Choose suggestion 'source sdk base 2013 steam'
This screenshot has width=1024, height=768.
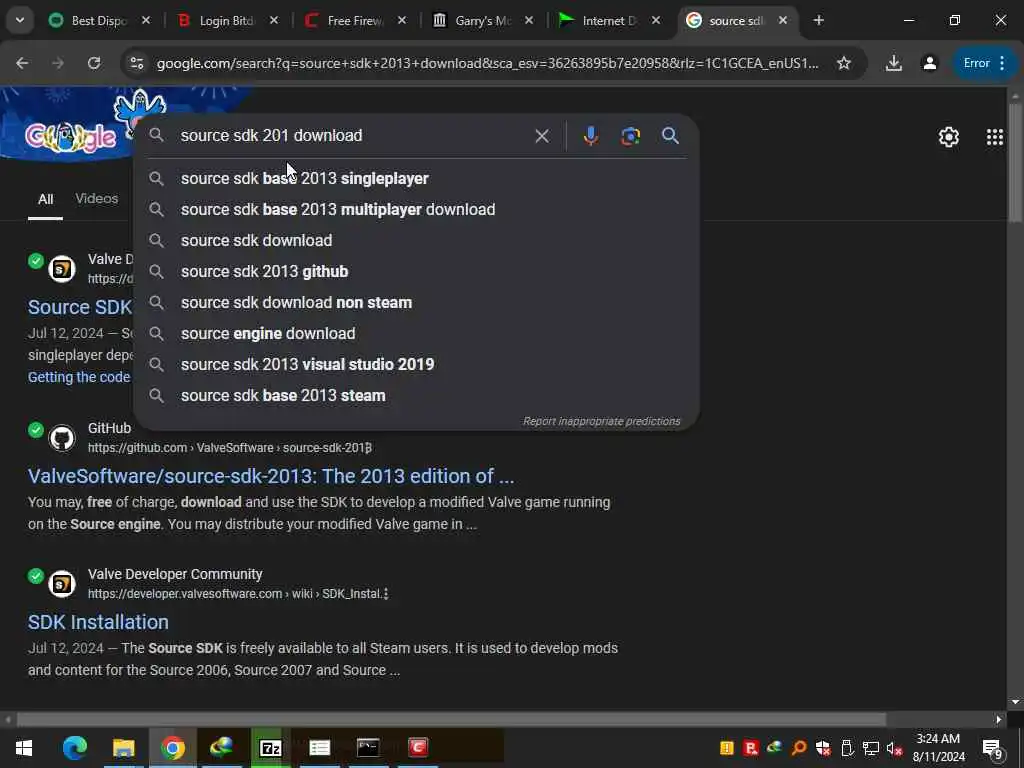417,396
